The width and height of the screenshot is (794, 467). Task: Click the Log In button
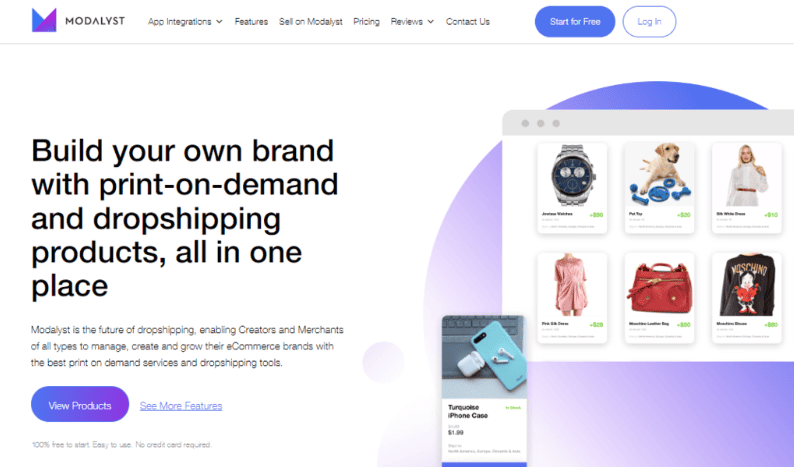click(x=649, y=22)
